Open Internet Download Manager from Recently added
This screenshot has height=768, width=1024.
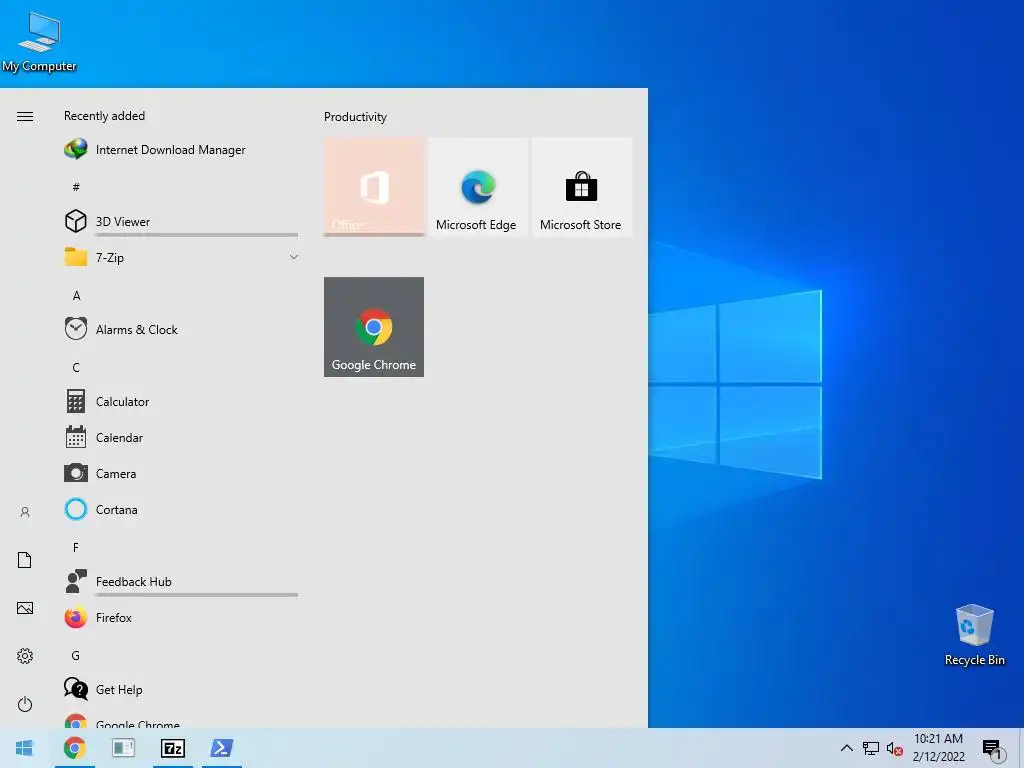(181, 150)
